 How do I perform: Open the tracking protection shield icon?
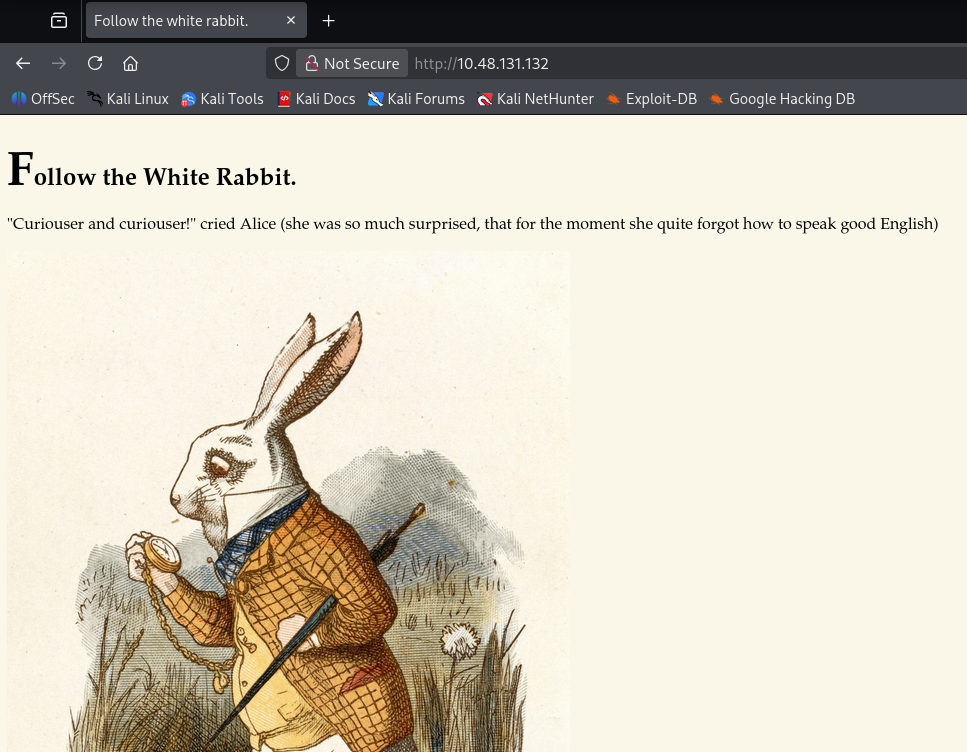(282, 63)
